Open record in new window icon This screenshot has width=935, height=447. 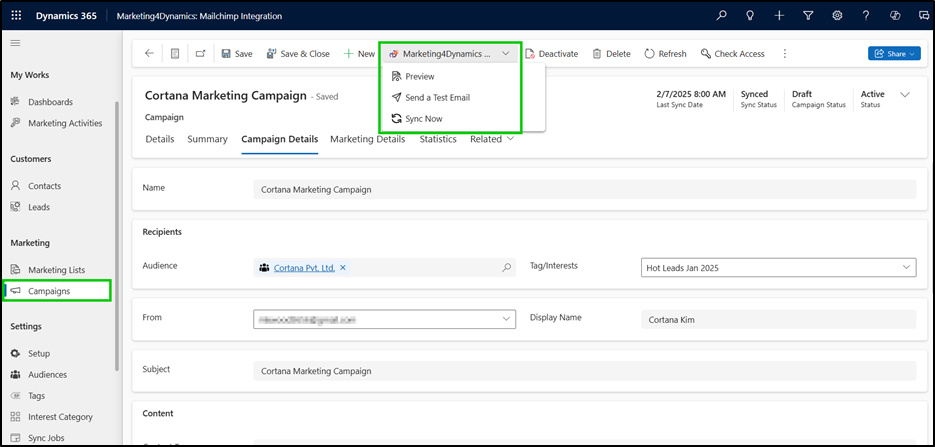(x=200, y=54)
